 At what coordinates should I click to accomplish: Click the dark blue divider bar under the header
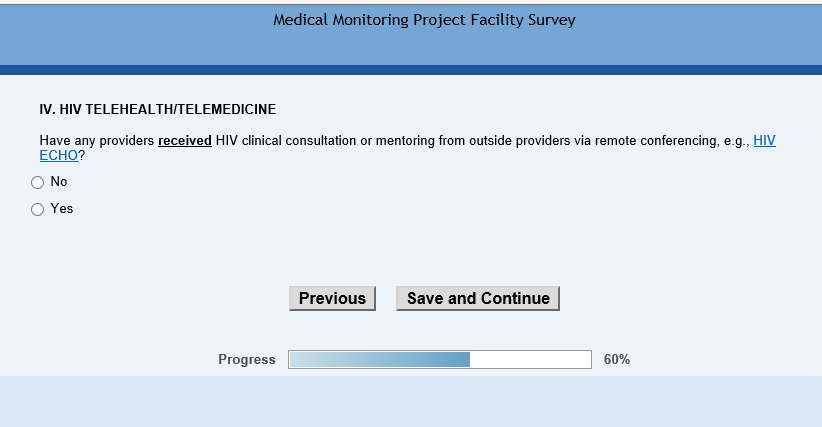(x=411, y=70)
